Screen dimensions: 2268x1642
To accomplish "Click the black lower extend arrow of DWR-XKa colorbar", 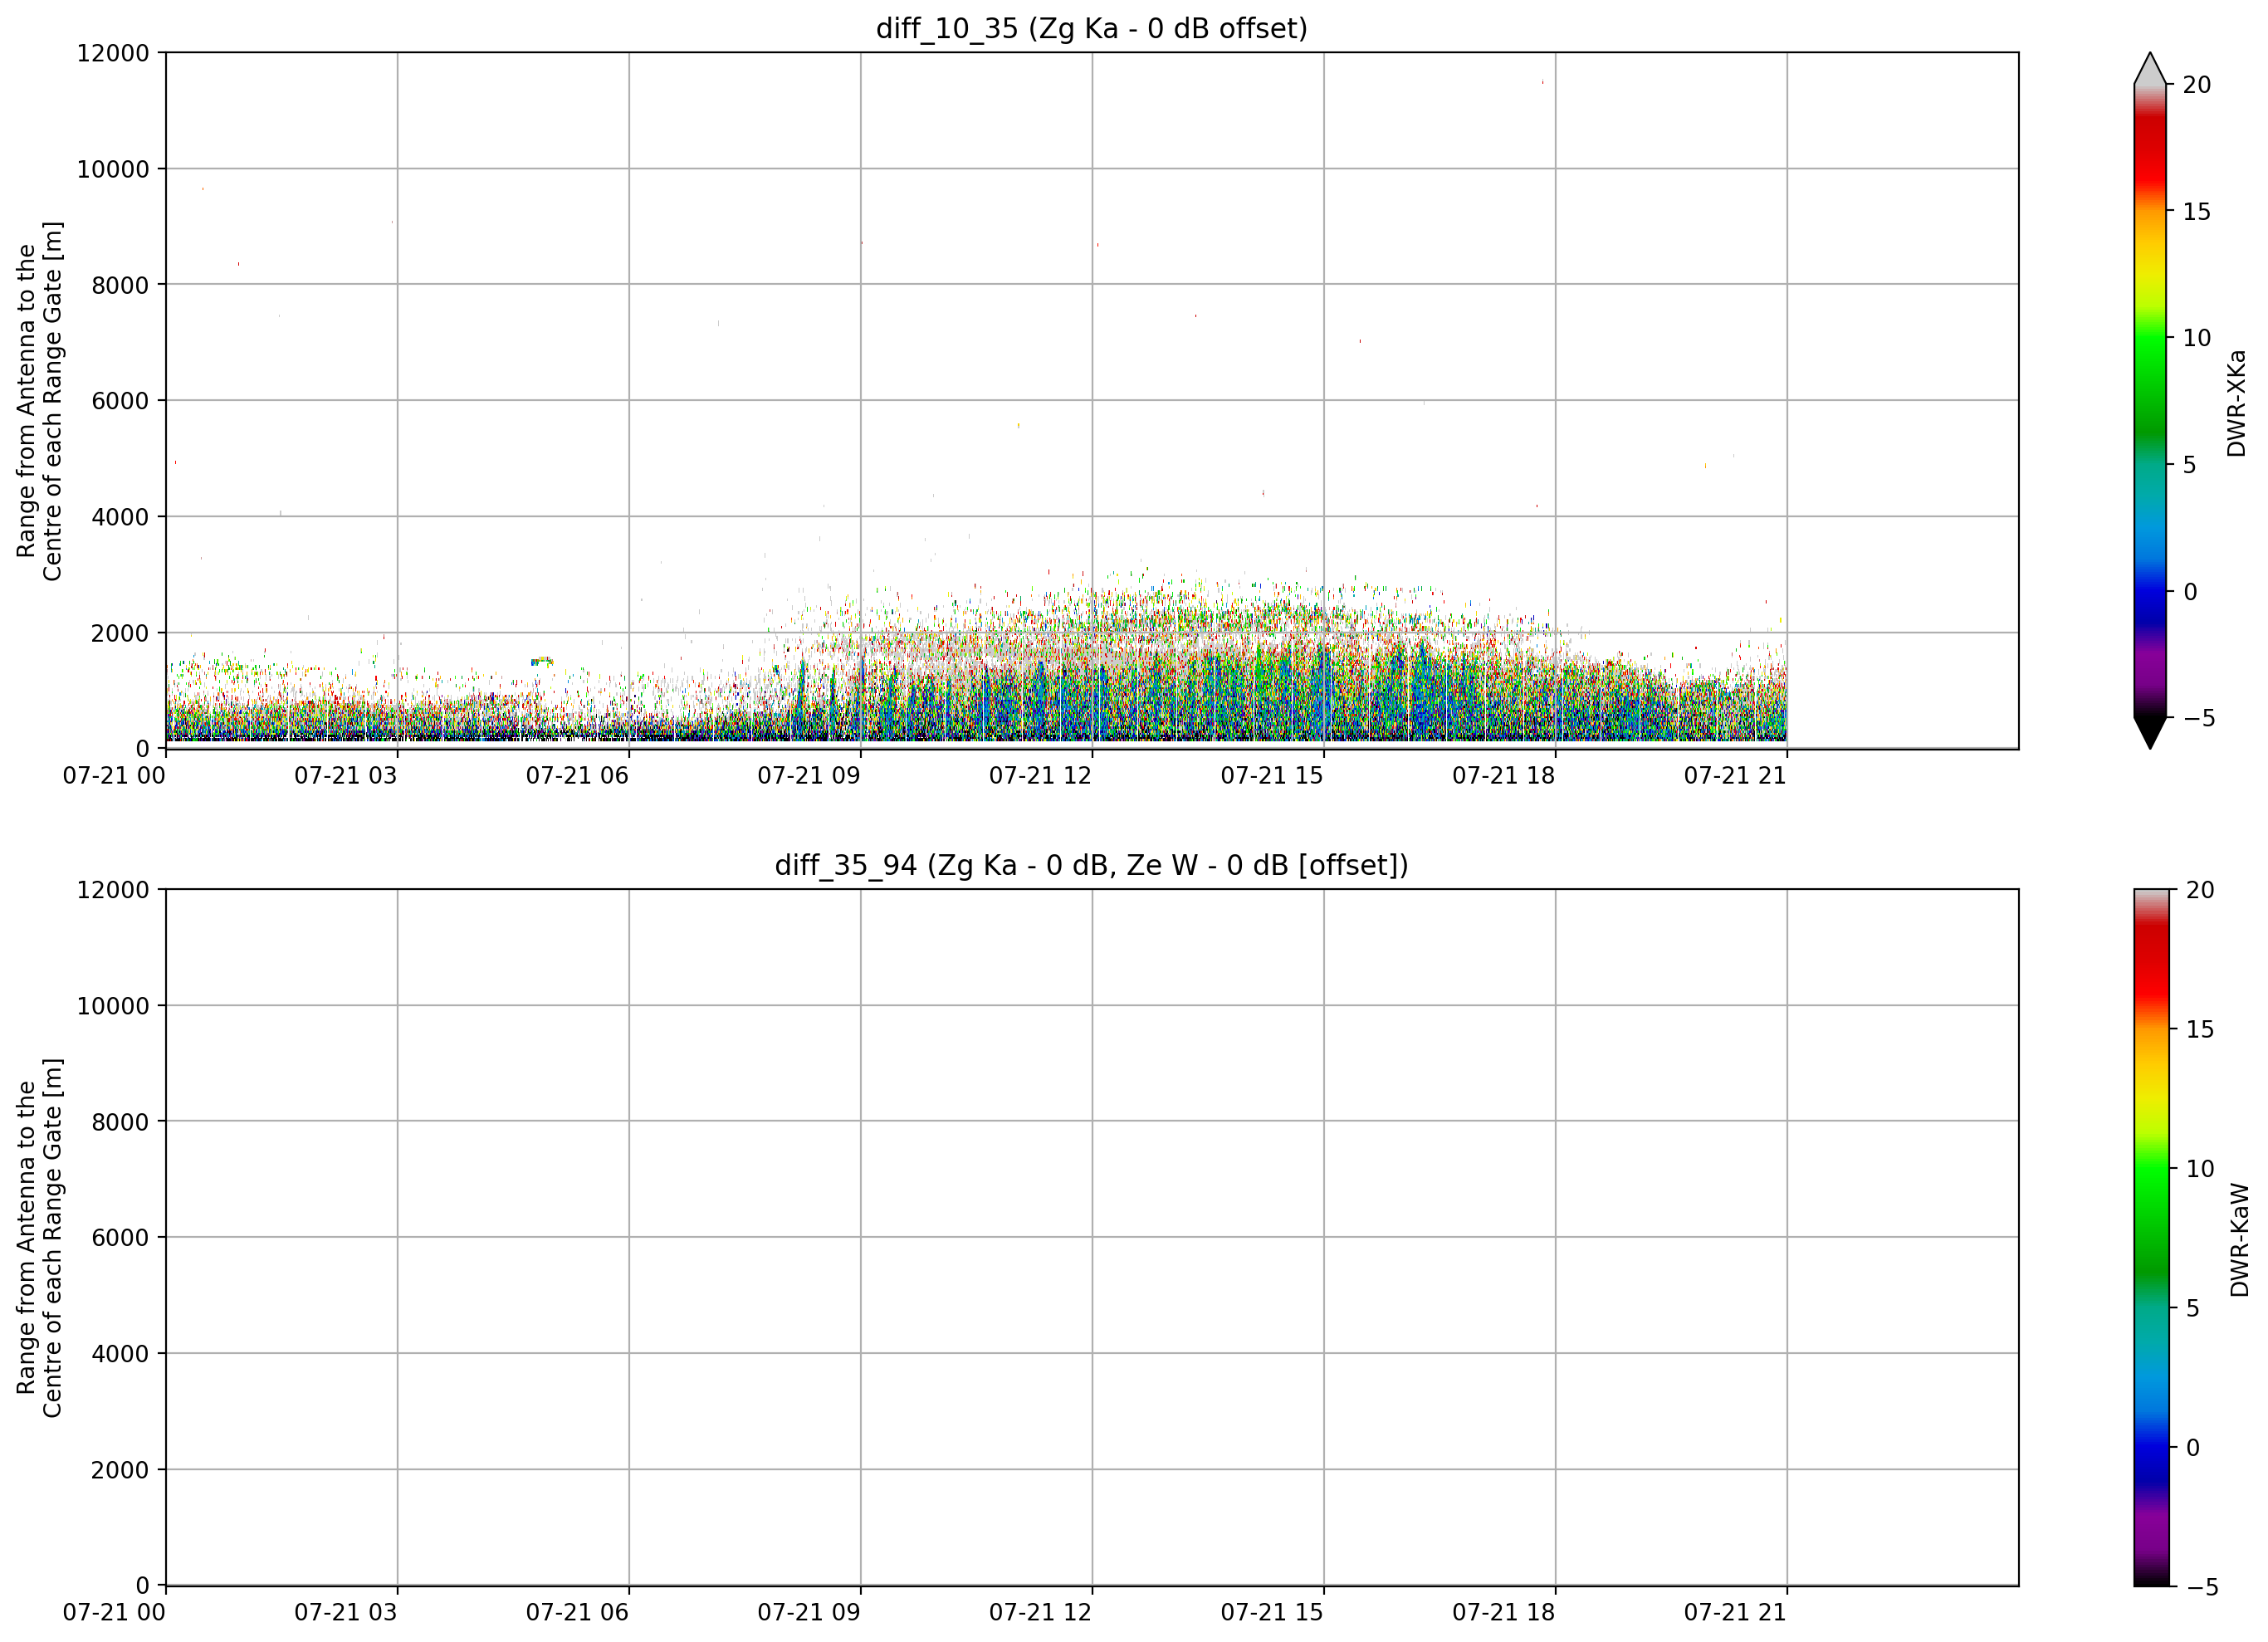I will point(2150,733).
